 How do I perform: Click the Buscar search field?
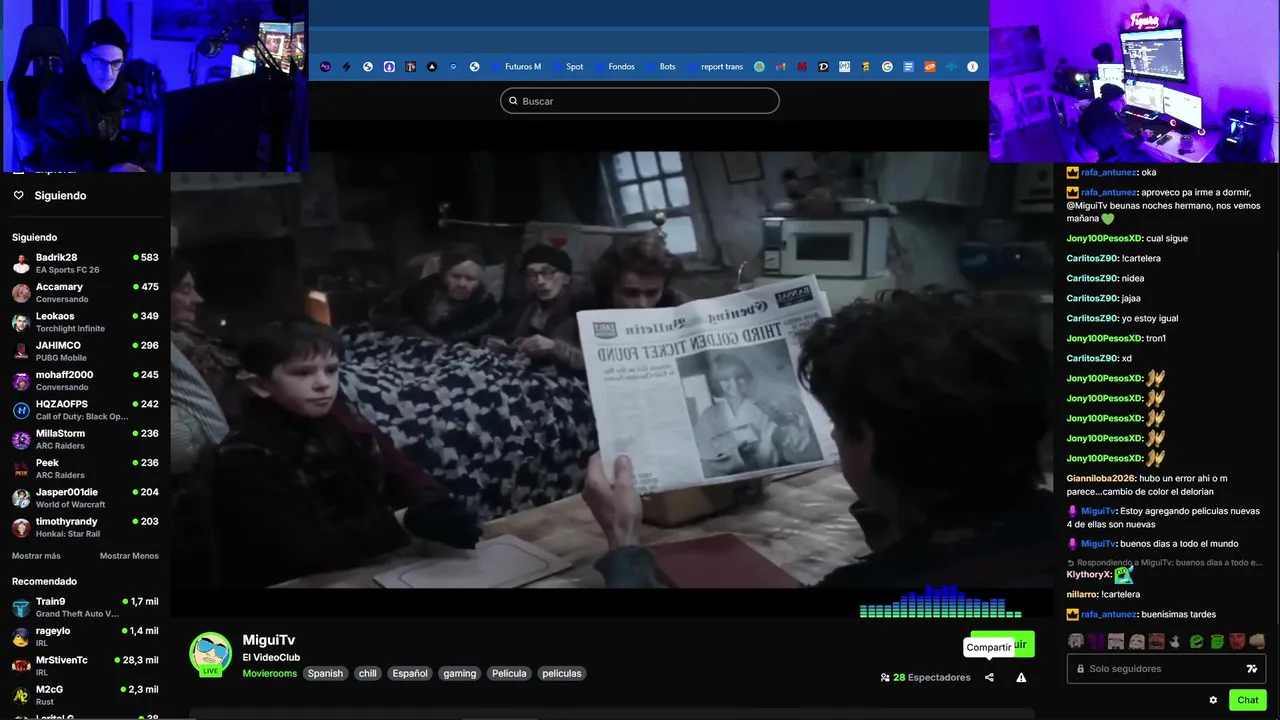click(639, 101)
